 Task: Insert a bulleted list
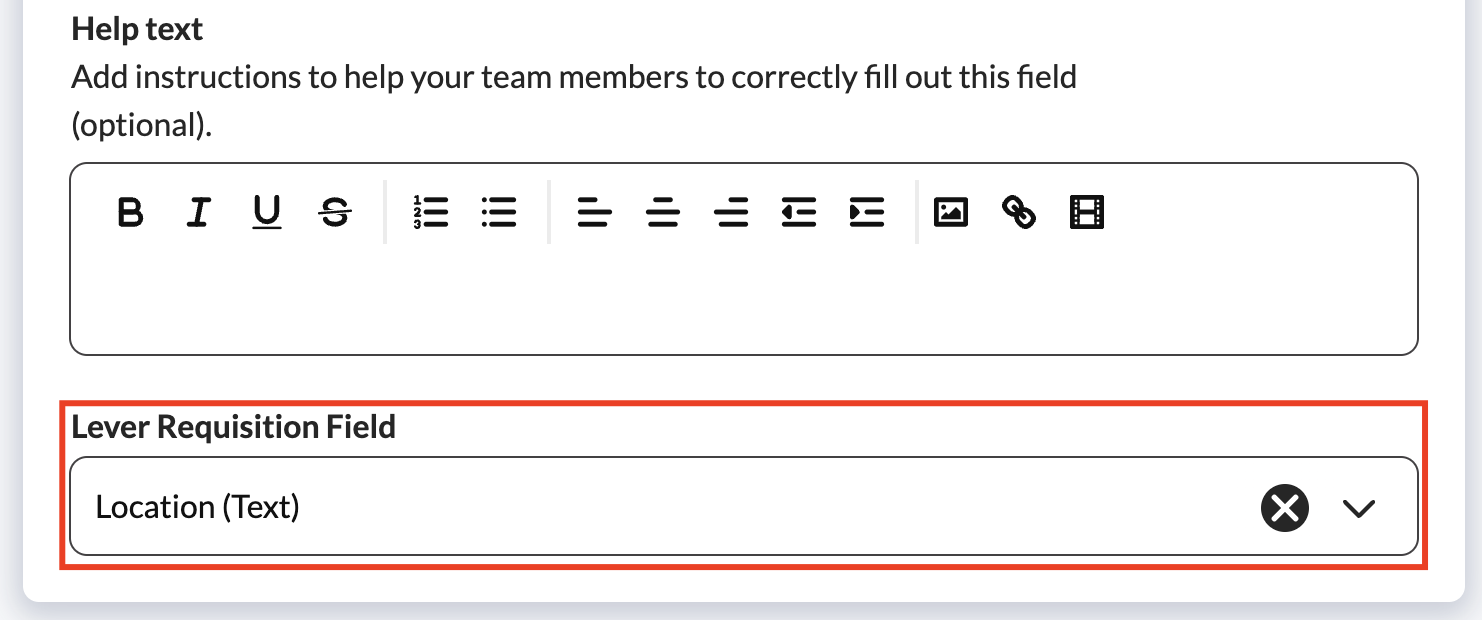[498, 212]
